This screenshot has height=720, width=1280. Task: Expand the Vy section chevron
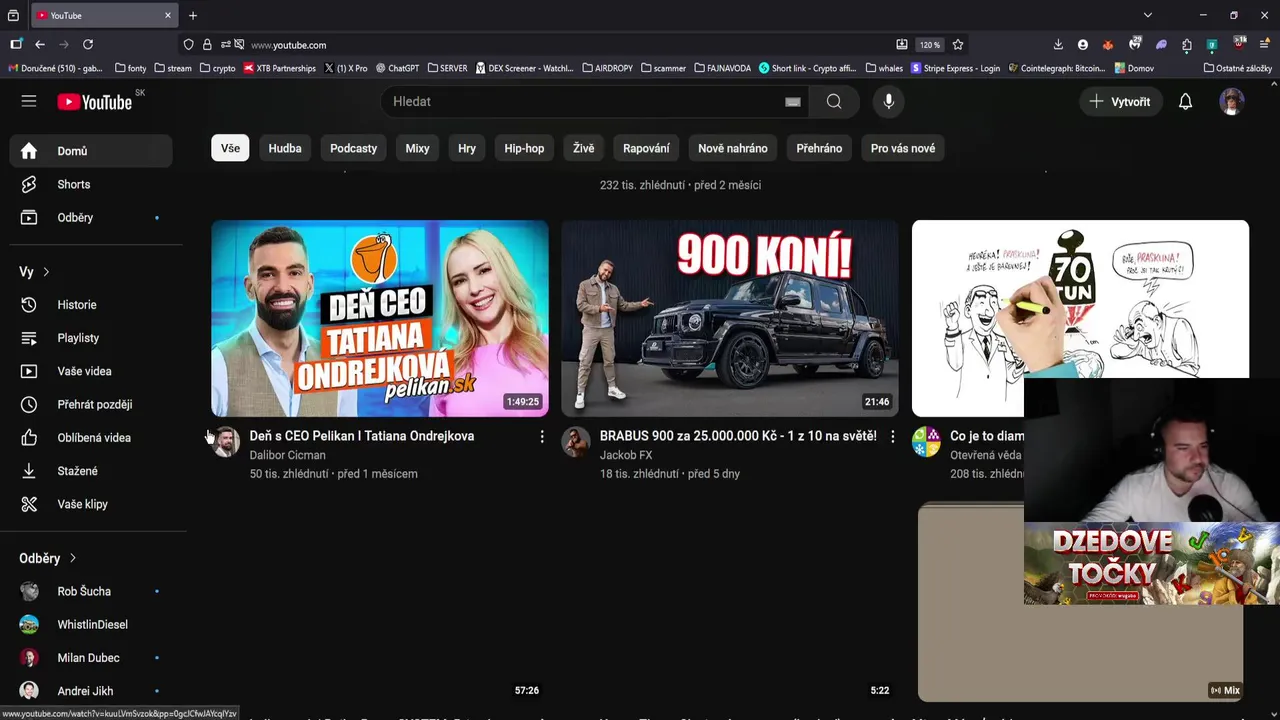pyautogui.click(x=46, y=272)
